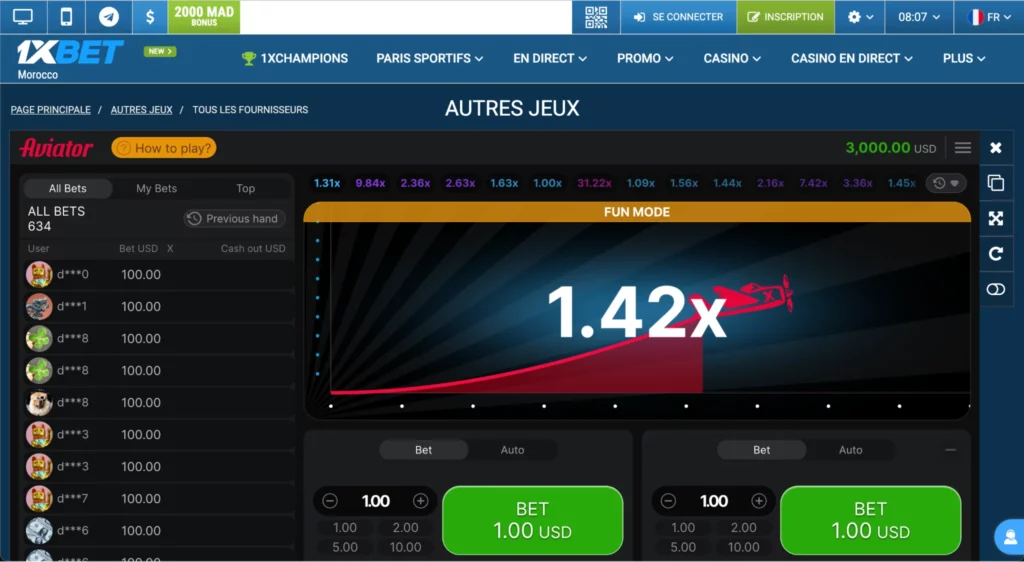Click the 1XBET Morocco logo
Image resolution: width=1024 pixels, height=562 pixels.
click(x=69, y=59)
